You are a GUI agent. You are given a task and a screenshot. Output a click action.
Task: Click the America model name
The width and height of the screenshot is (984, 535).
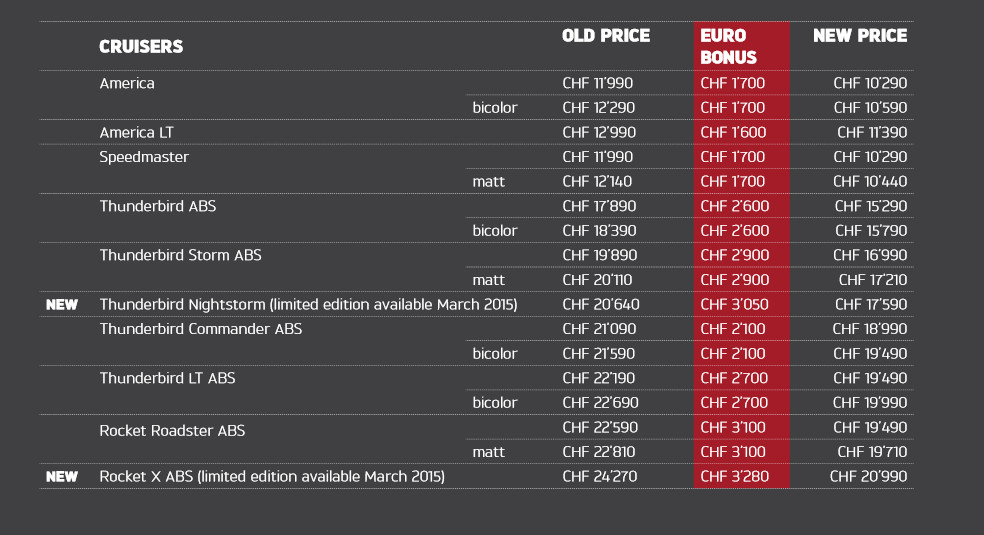coord(127,83)
